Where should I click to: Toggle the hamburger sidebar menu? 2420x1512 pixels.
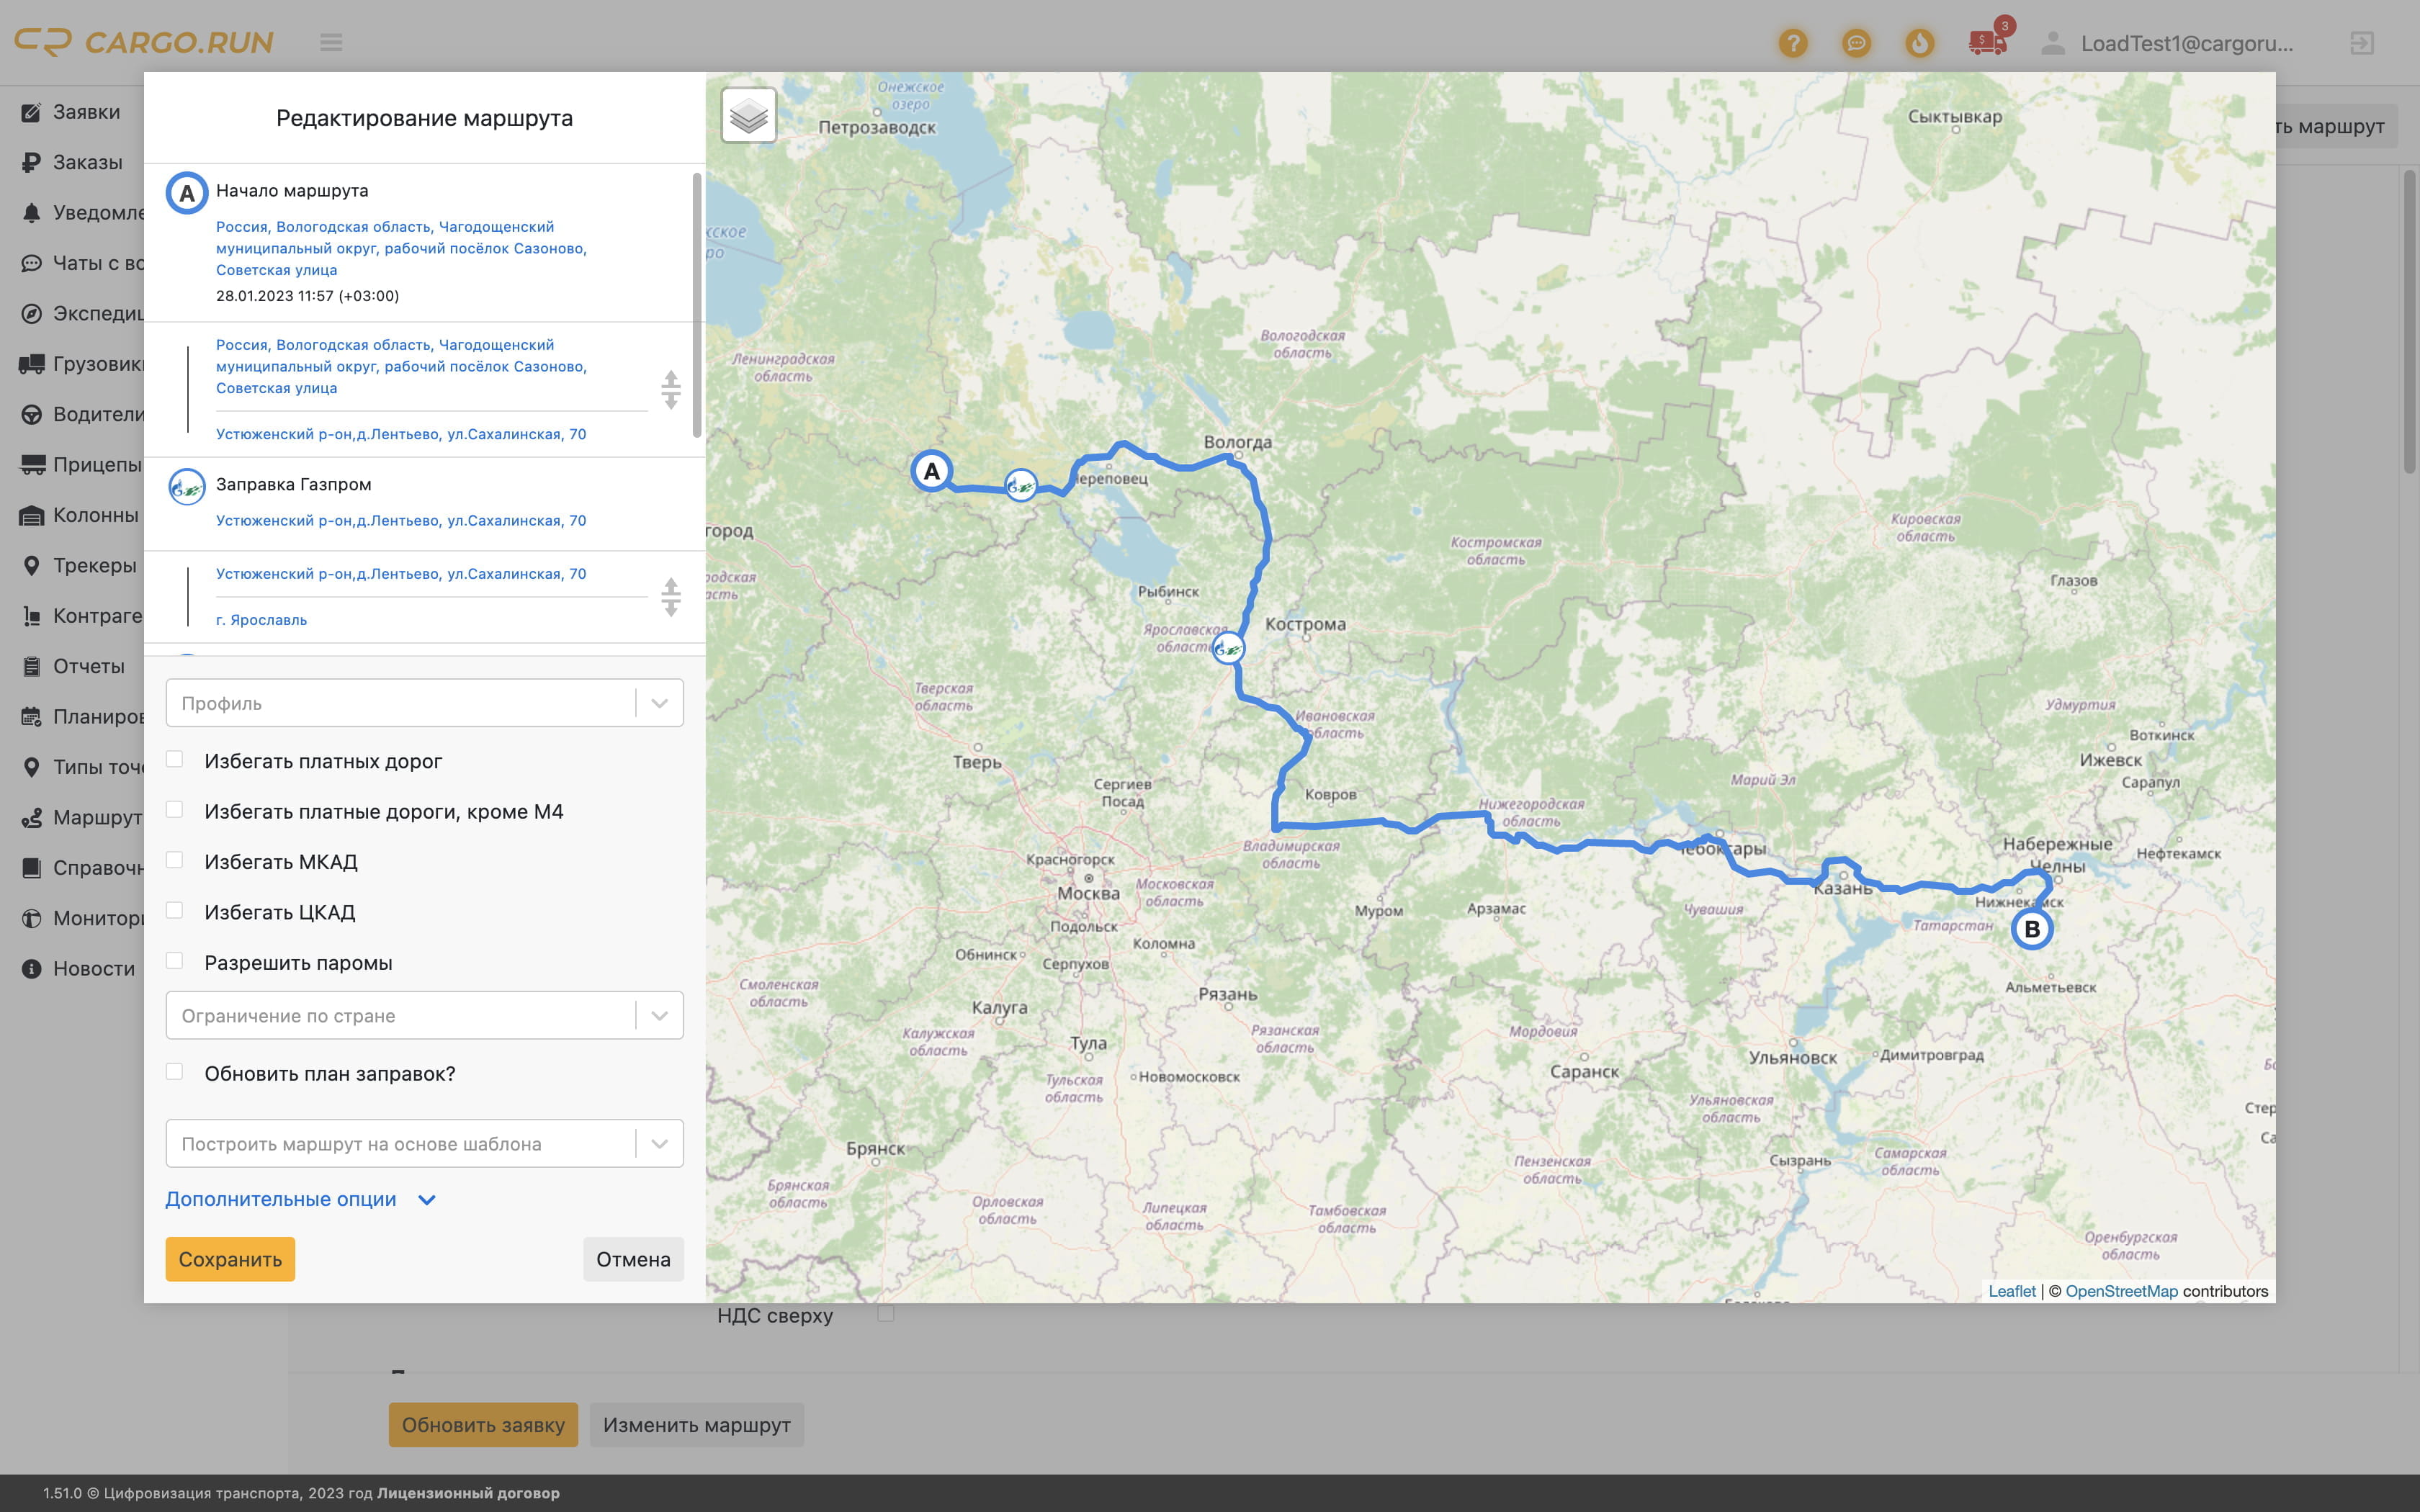click(x=331, y=42)
